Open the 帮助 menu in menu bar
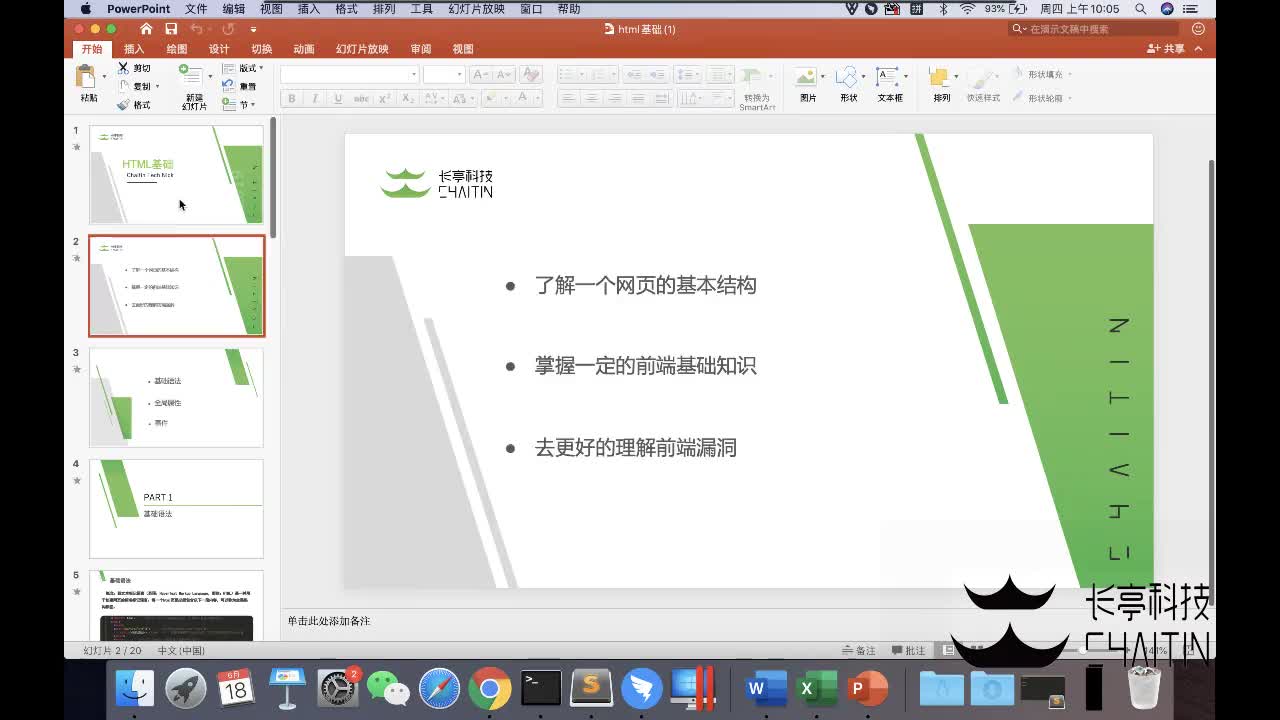Viewport: 1280px width, 720px height. (x=569, y=9)
